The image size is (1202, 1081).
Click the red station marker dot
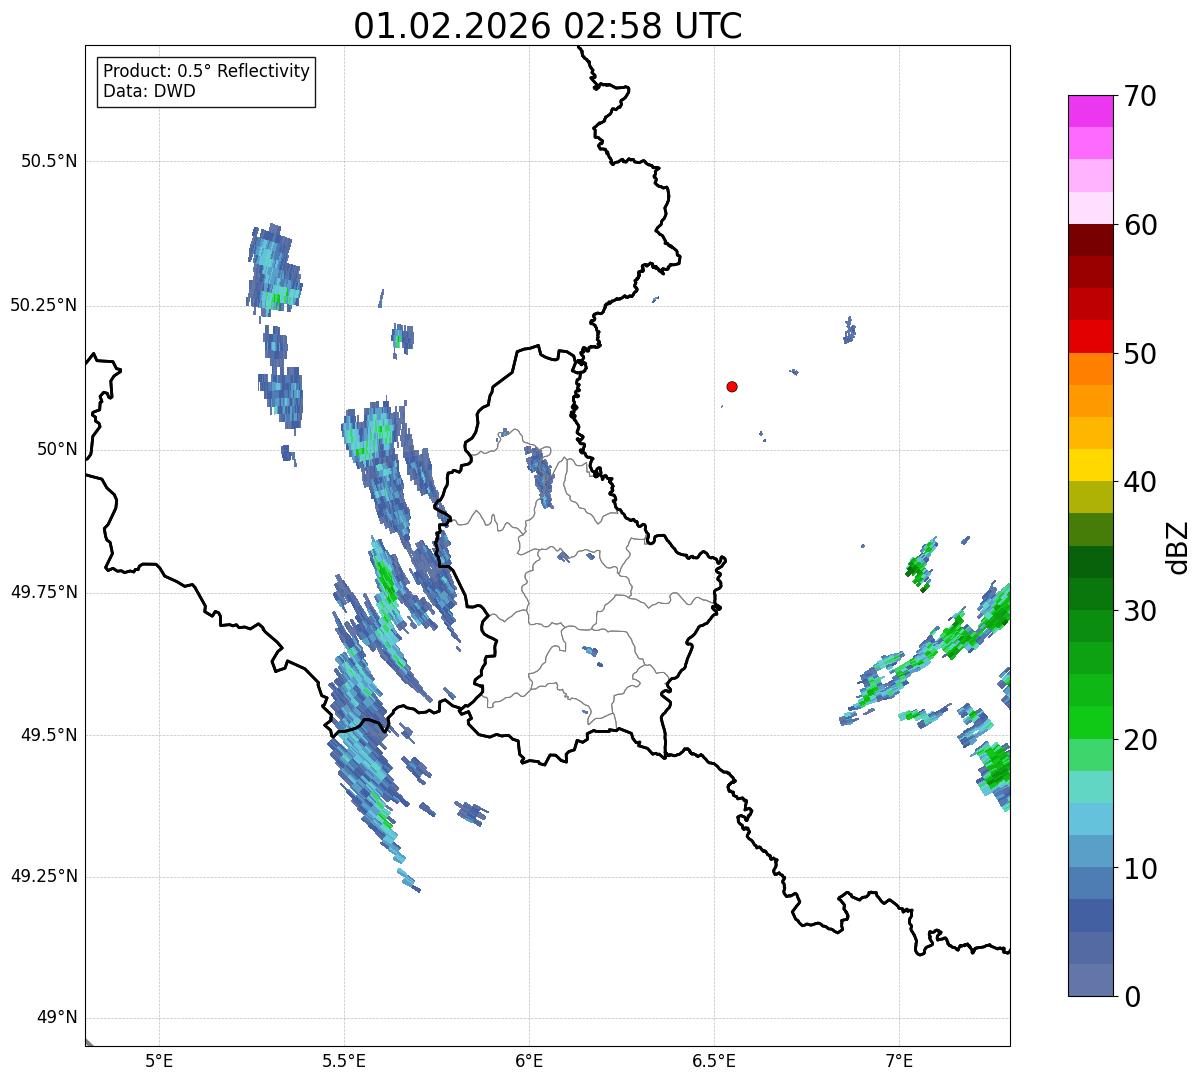pyautogui.click(x=732, y=386)
